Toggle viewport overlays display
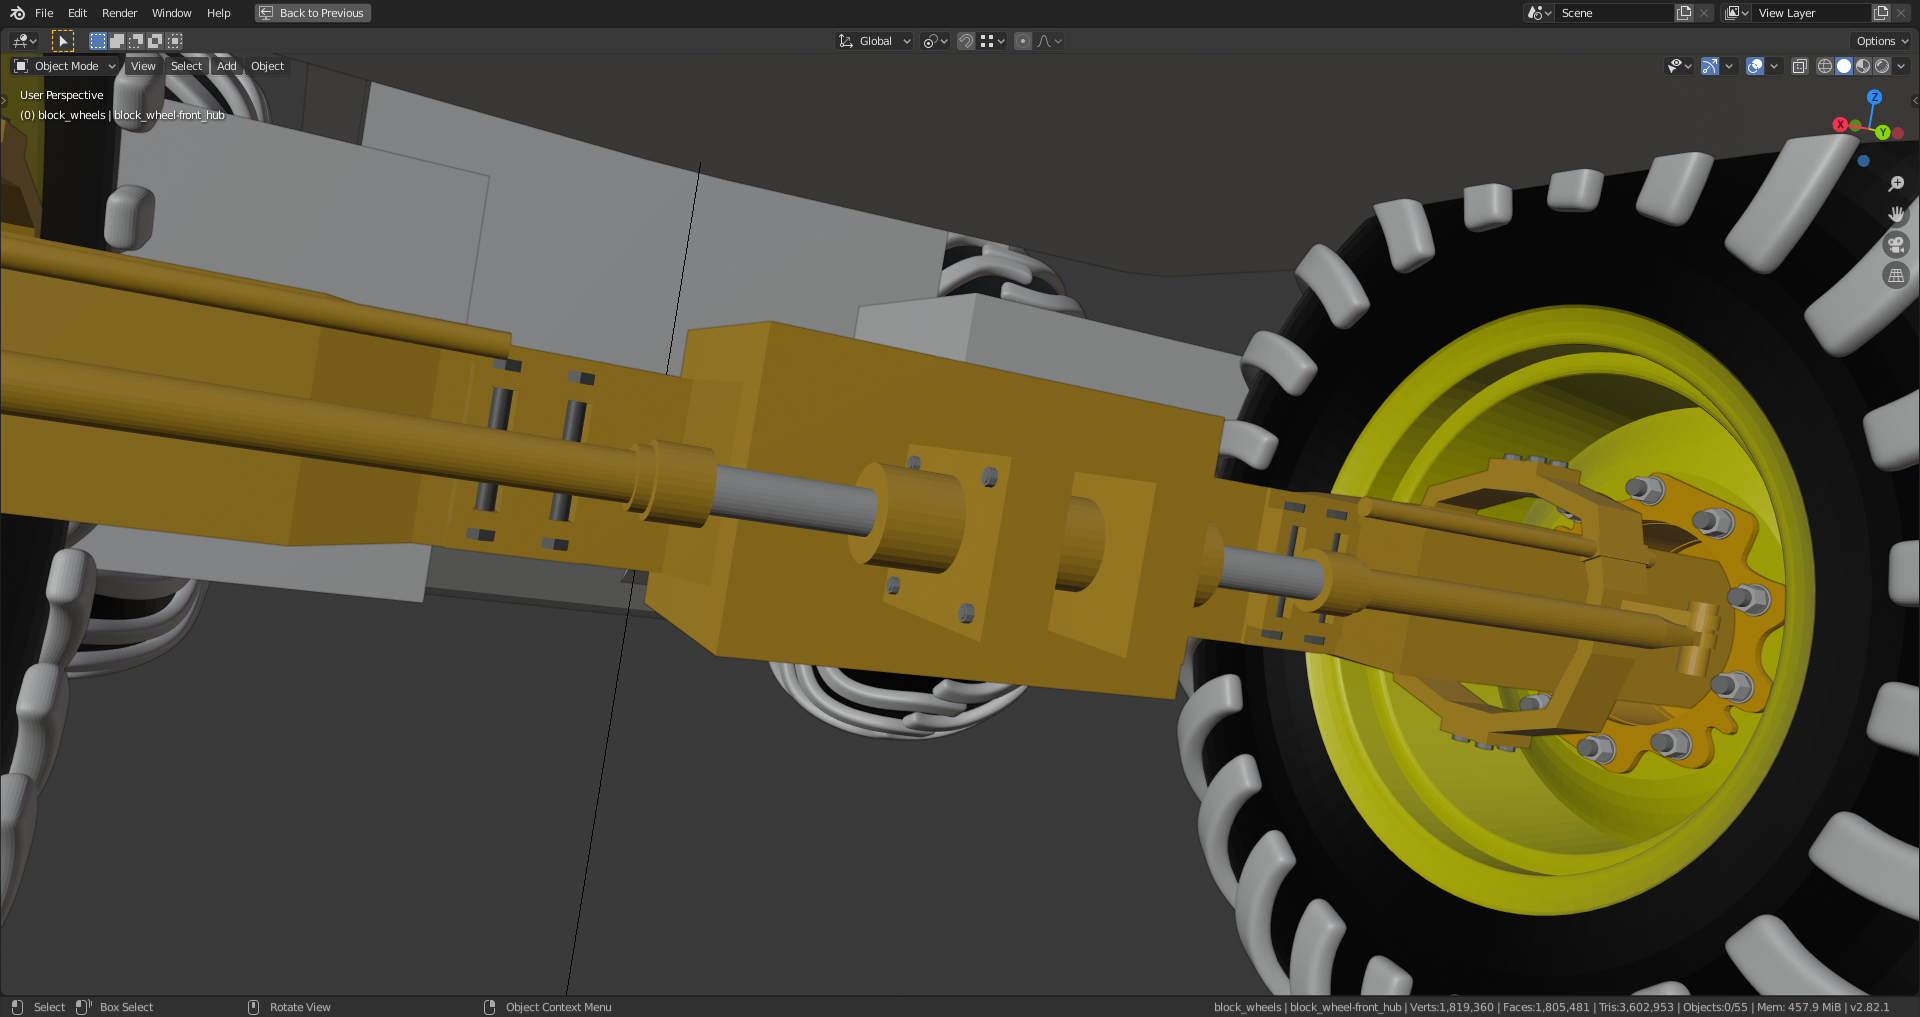 tap(1755, 66)
